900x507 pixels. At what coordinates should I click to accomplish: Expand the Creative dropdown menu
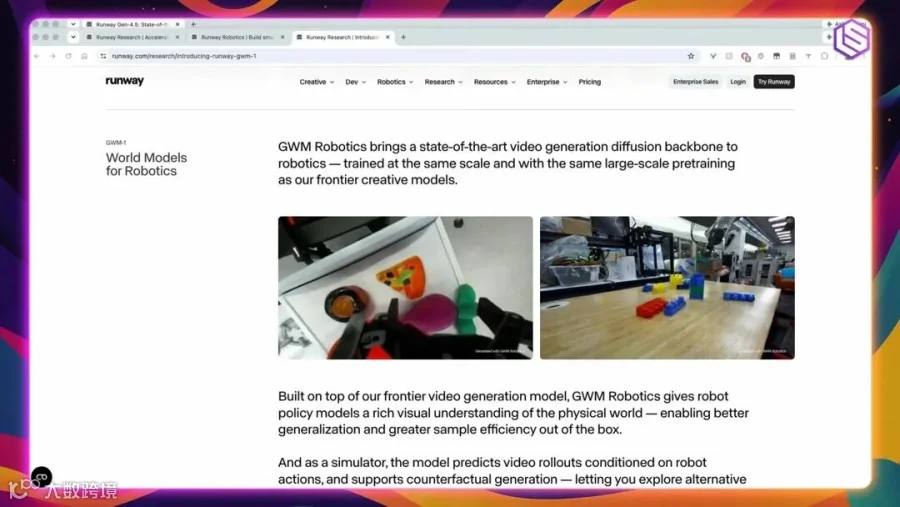pyautogui.click(x=316, y=82)
